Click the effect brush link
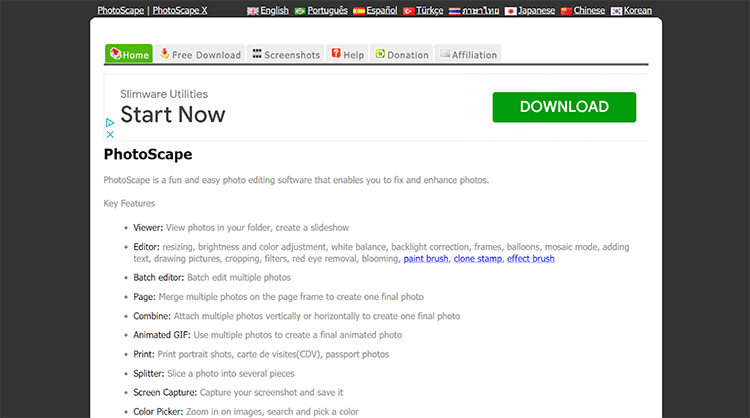The image size is (750, 418). (530, 259)
